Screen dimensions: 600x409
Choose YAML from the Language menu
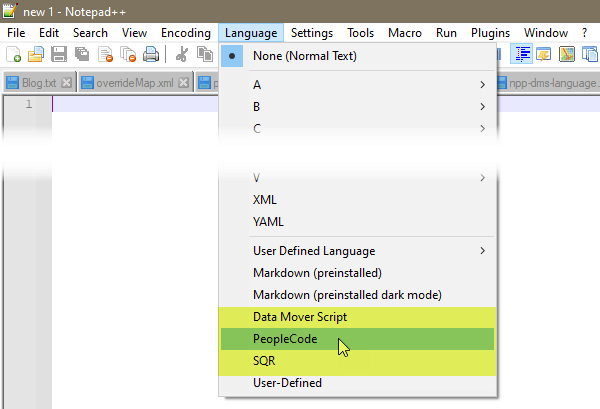coord(357,222)
